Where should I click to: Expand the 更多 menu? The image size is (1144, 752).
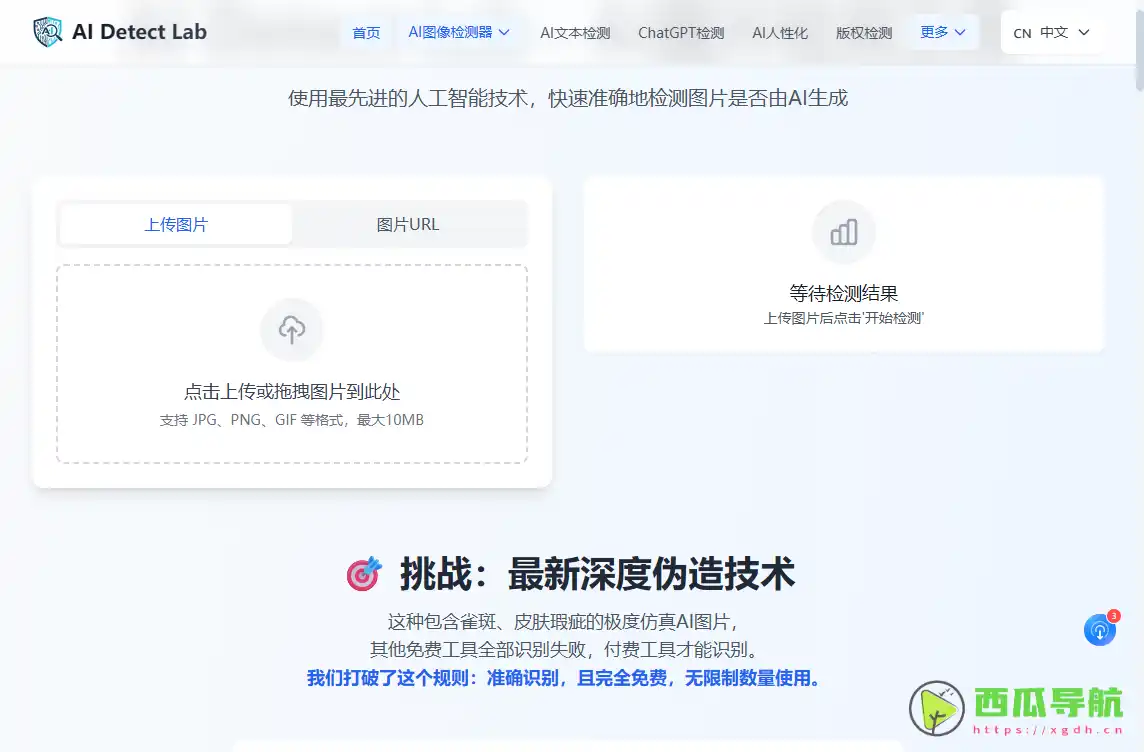tap(943, 32)
